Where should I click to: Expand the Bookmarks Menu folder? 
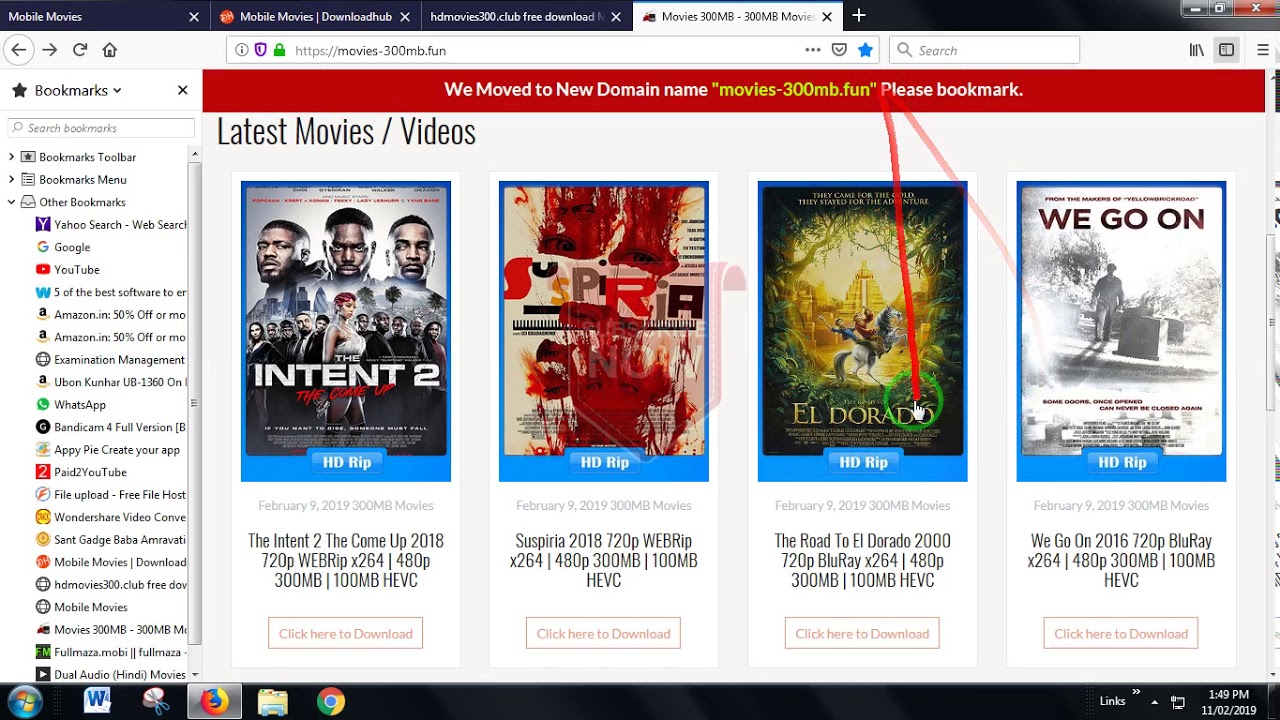tap(11, 180)
